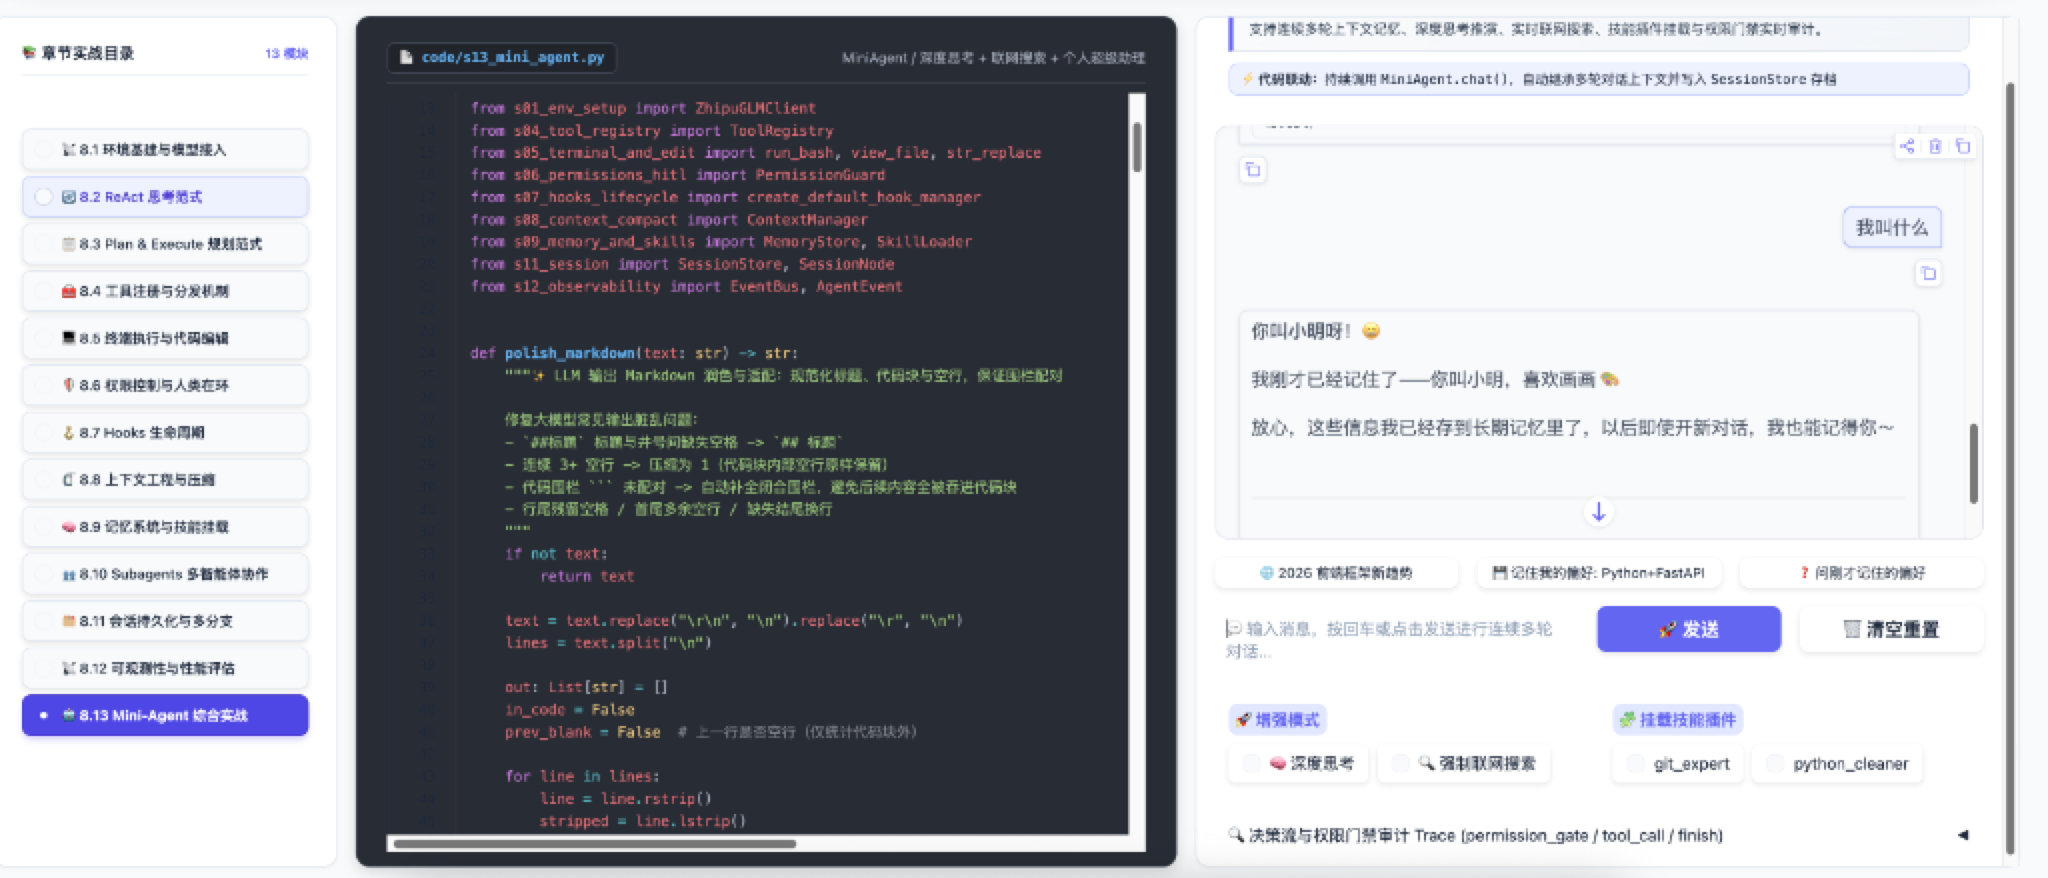2048x878 pixels.
Task: Open chapter 8.8 上下文工程与压缩
Action: (x=165, y=479)
